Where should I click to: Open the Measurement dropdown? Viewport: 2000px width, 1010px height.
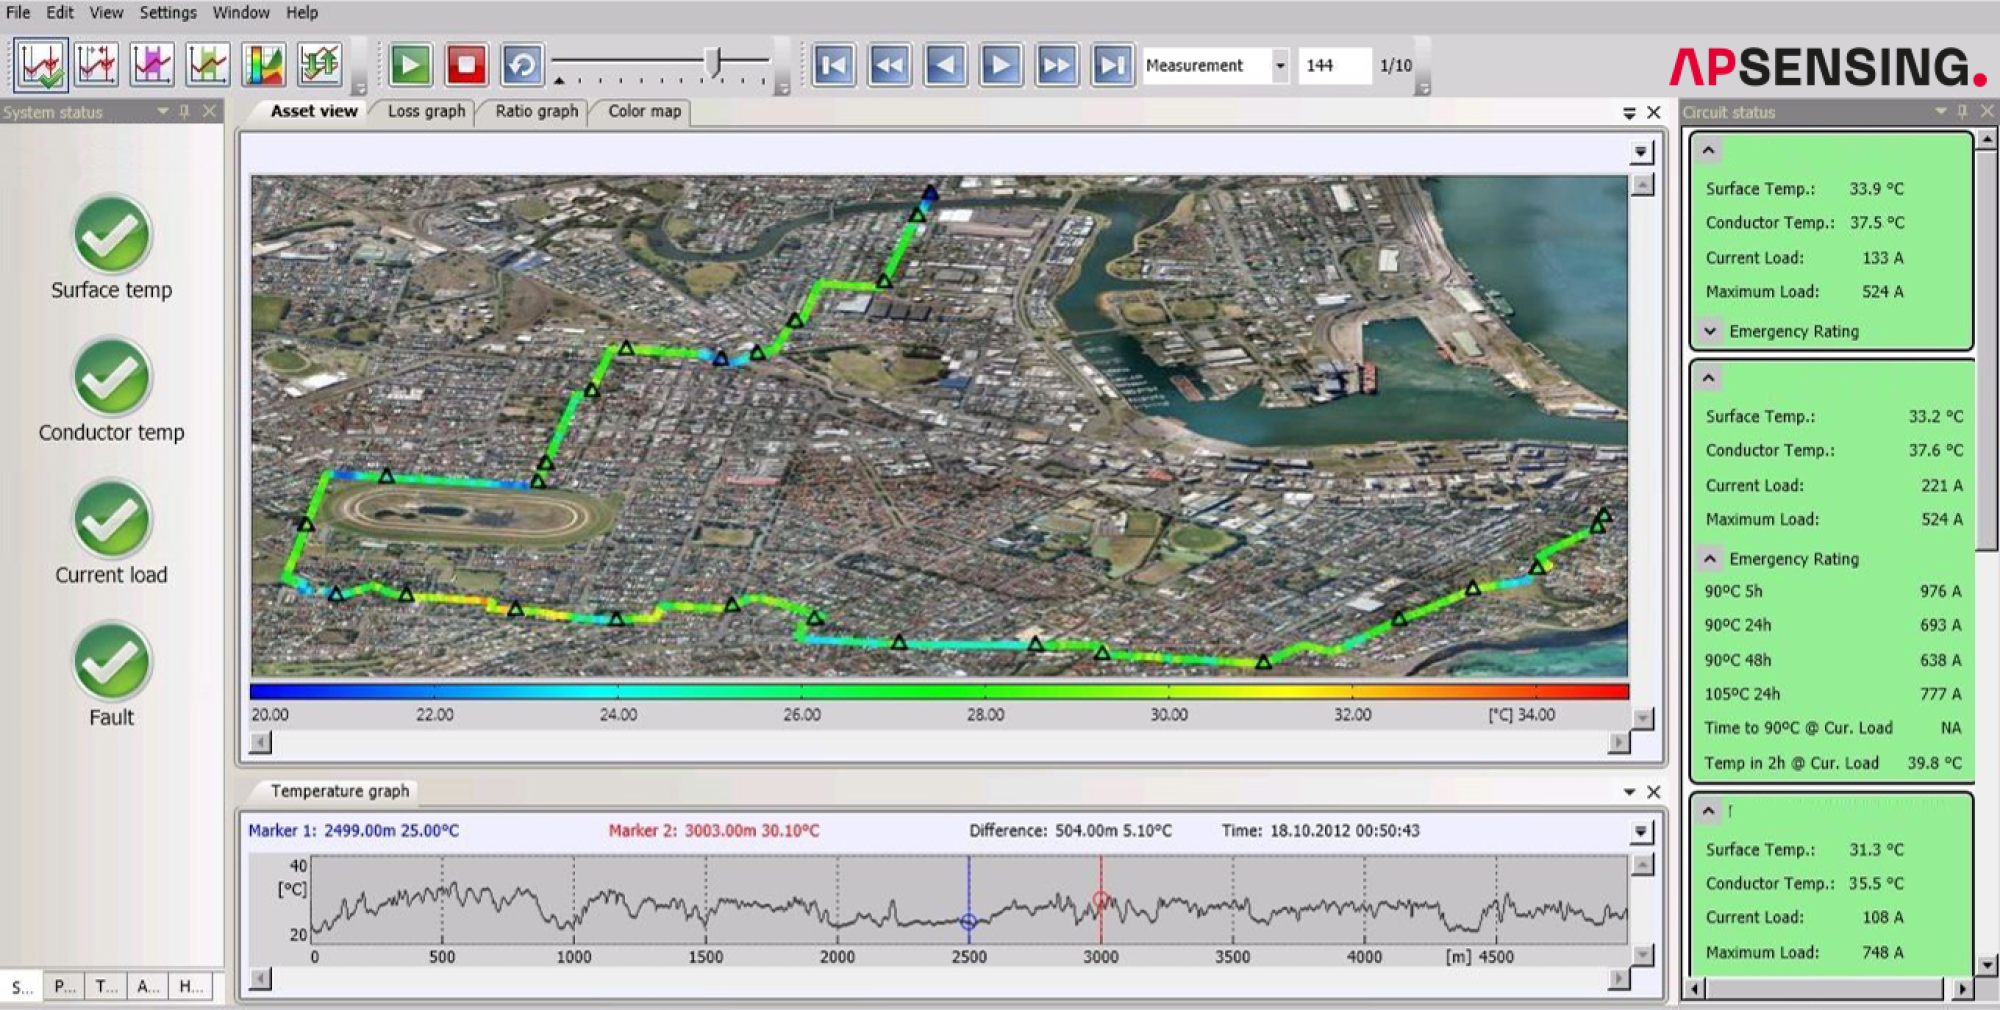(1279, 66)
